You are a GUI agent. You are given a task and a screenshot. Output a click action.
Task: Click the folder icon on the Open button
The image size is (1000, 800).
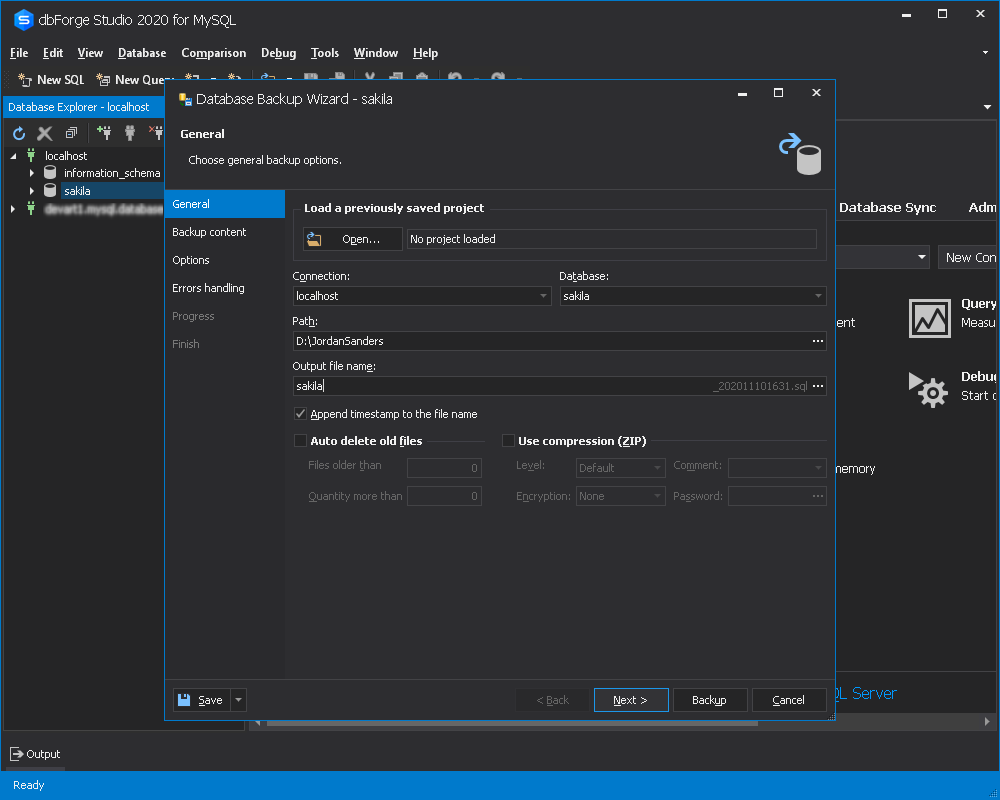[x=314, y=239]
